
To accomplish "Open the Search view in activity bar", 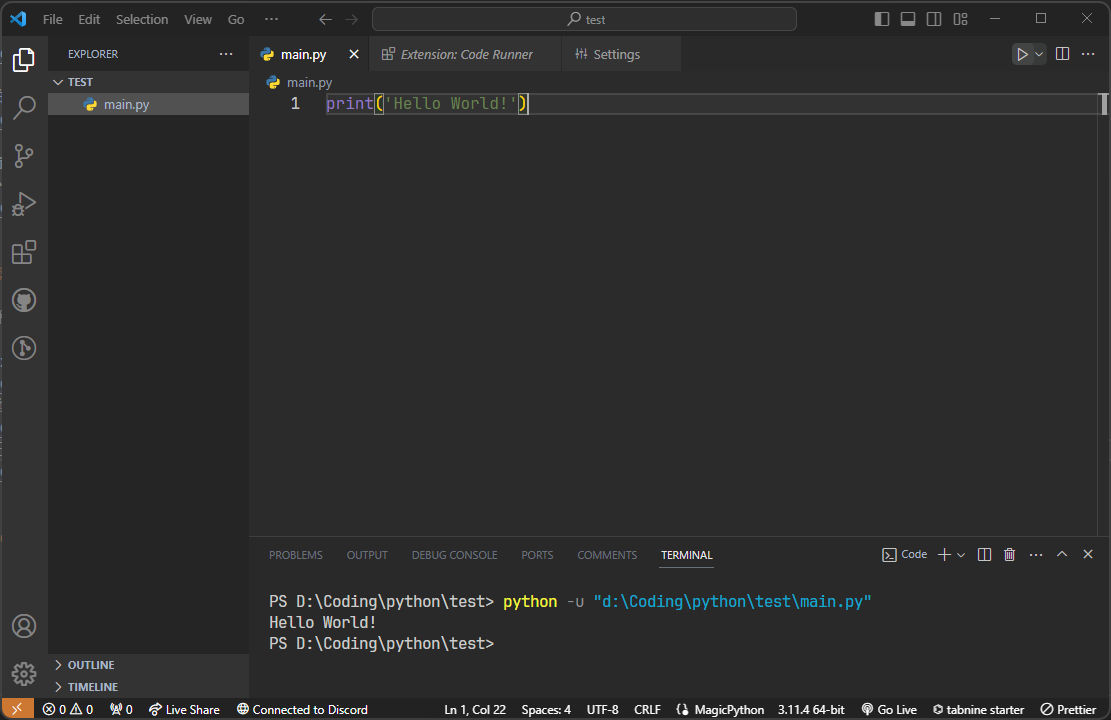I will 24,107.
